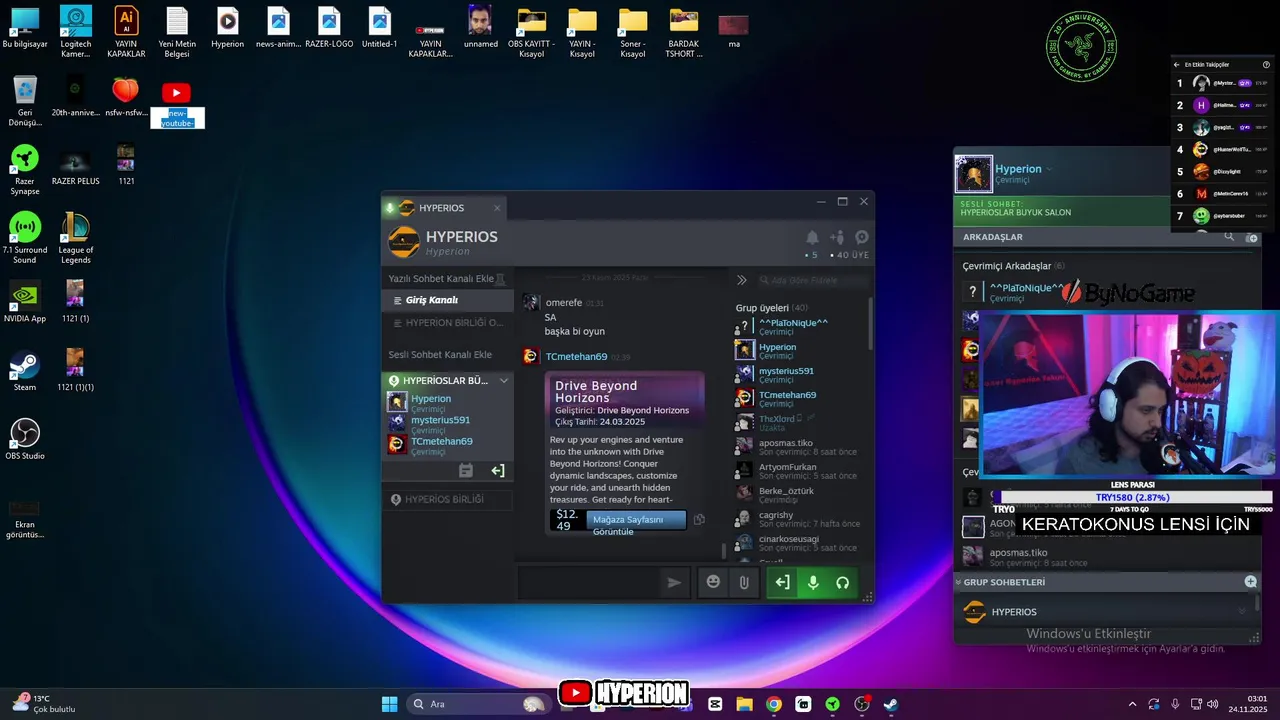
Task: Open Drive Beyond Horizons game card title
Action: (x=596, y=391)
